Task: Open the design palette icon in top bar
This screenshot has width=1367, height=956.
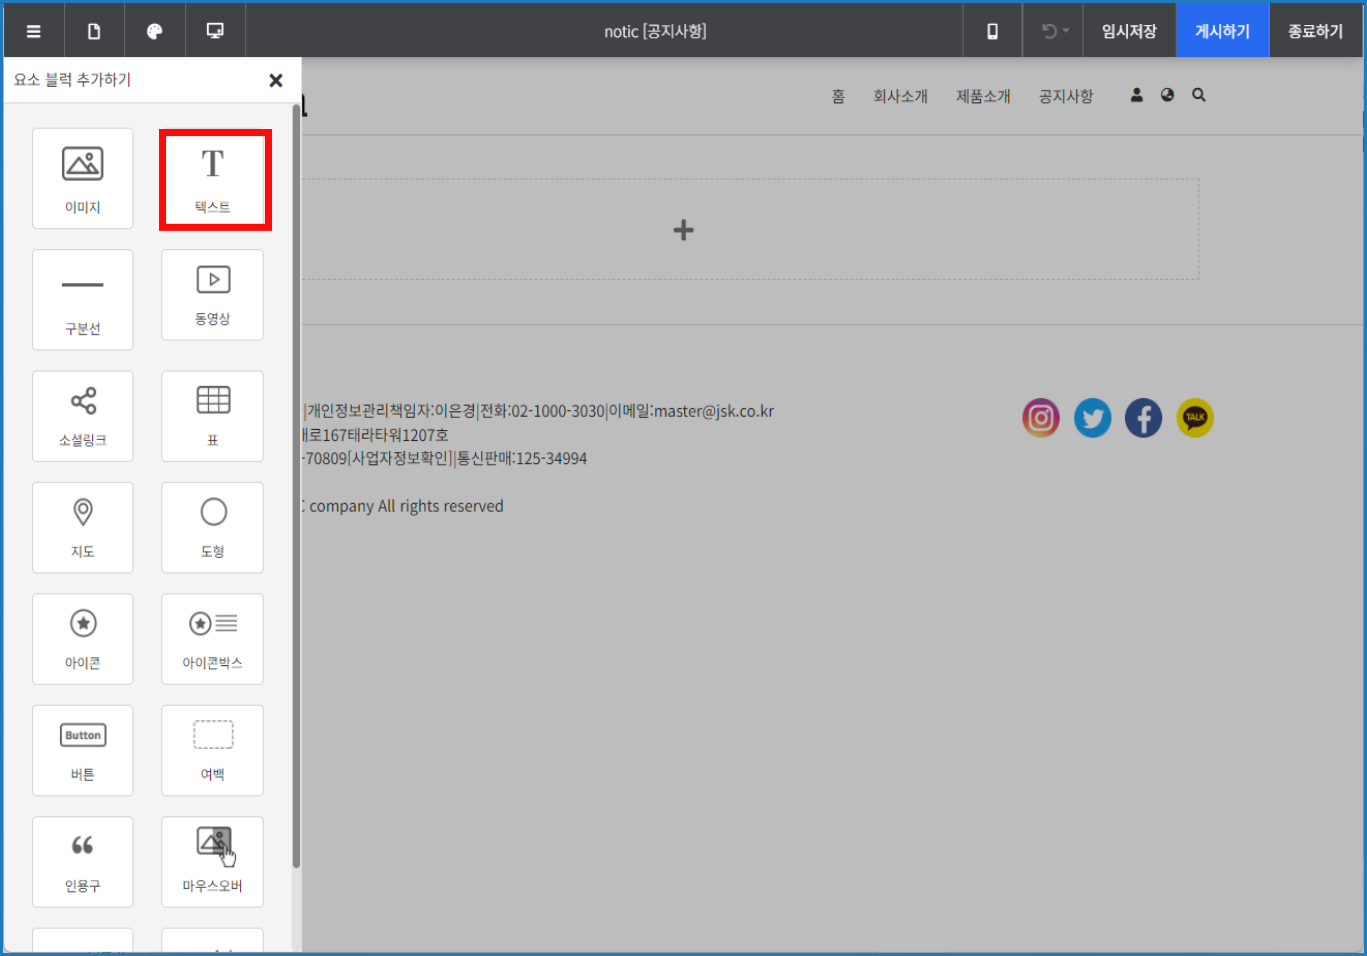Action: click(155, 31)
